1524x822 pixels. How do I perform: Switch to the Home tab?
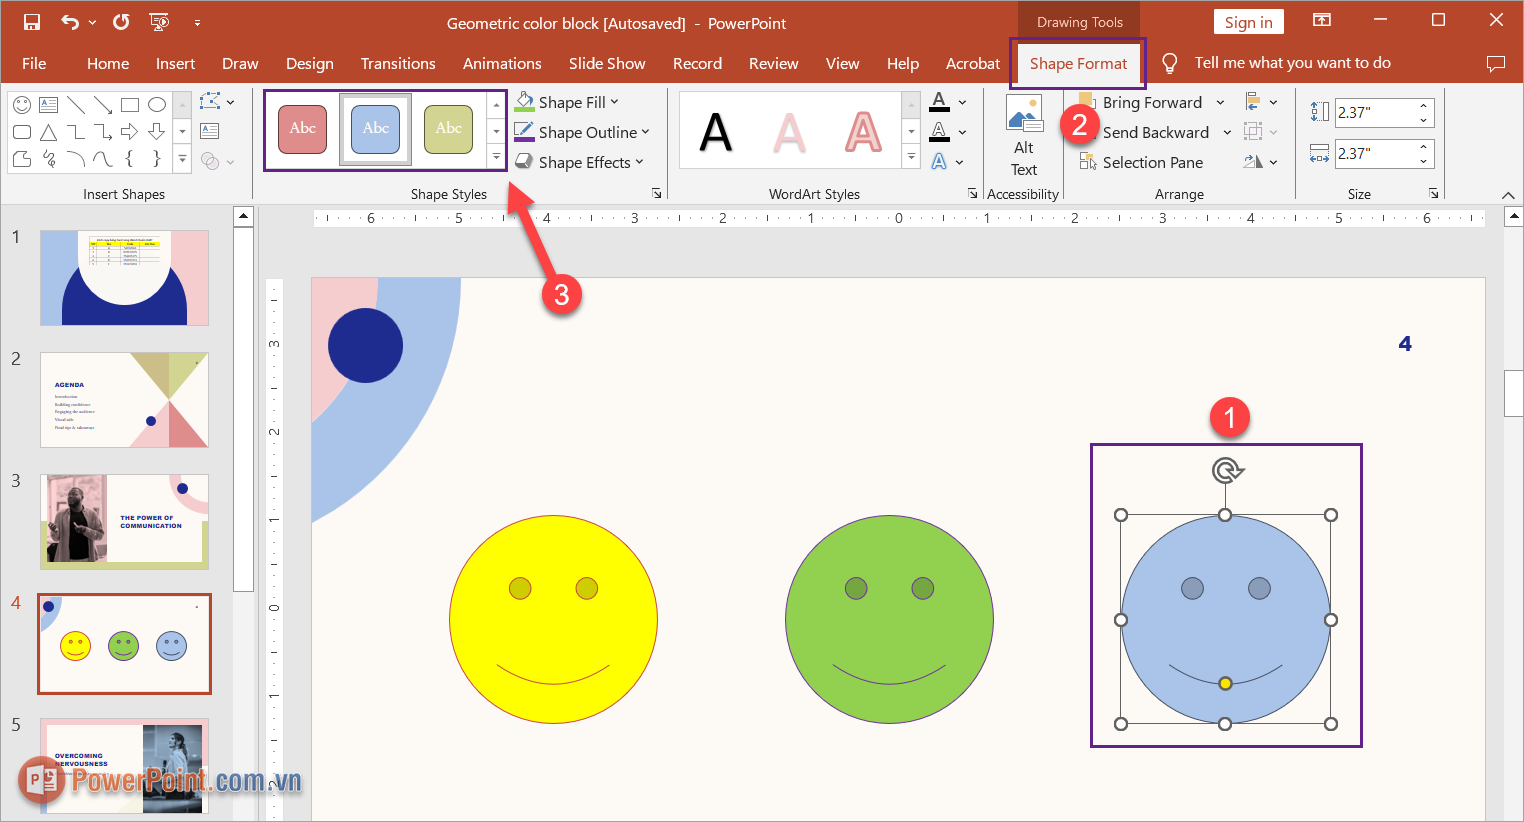point(108,63)
